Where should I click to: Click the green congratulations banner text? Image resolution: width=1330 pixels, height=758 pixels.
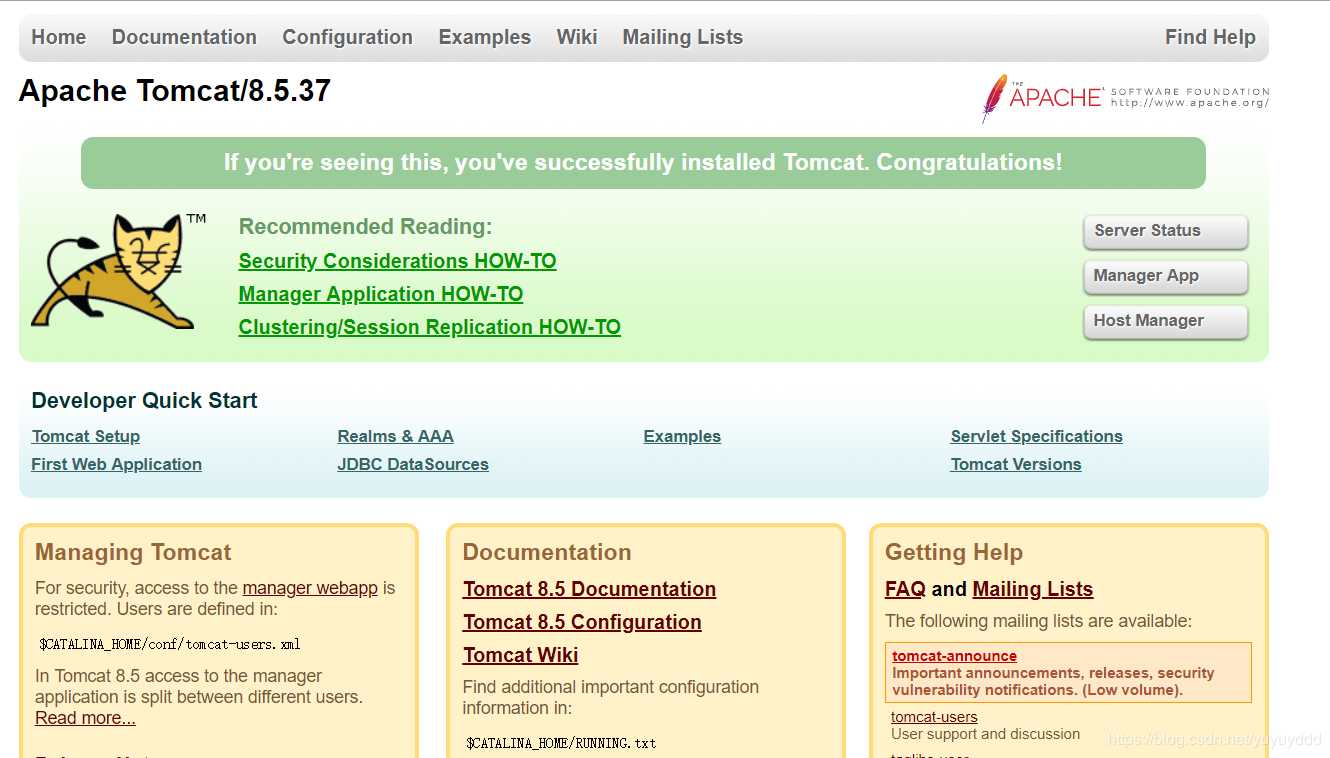pyautogui.click(x=643, y=162)
